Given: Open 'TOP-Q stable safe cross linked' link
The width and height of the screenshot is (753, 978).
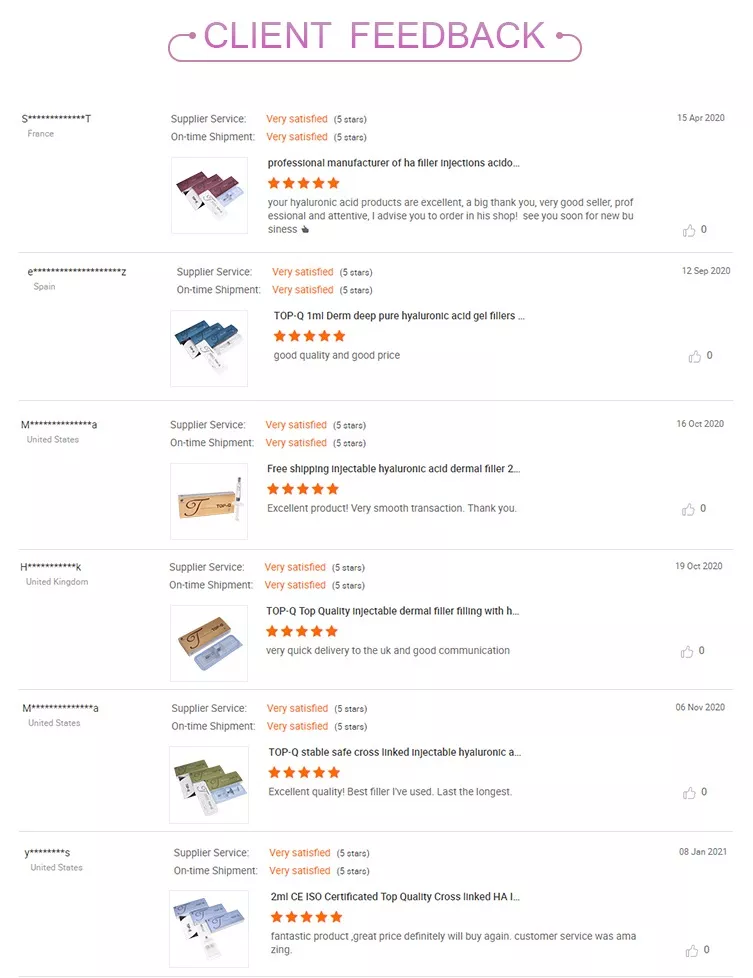Looking at the screenshot, I should point(395,752).
